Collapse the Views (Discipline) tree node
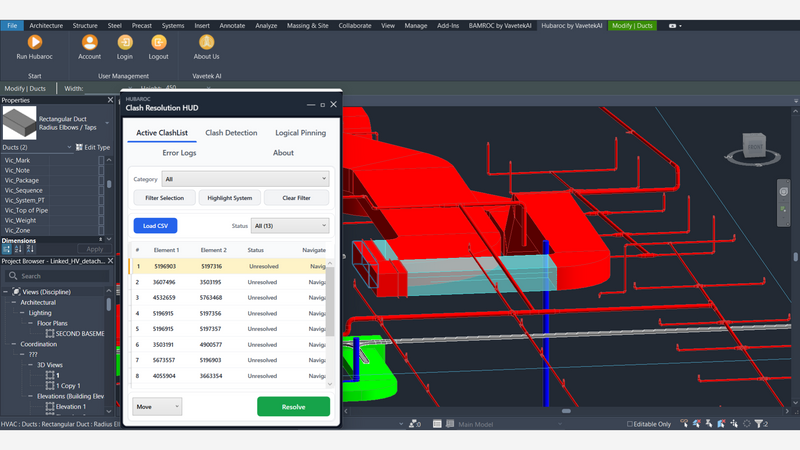The height and width of the screenshot is (450, 800). coord(6,292)
